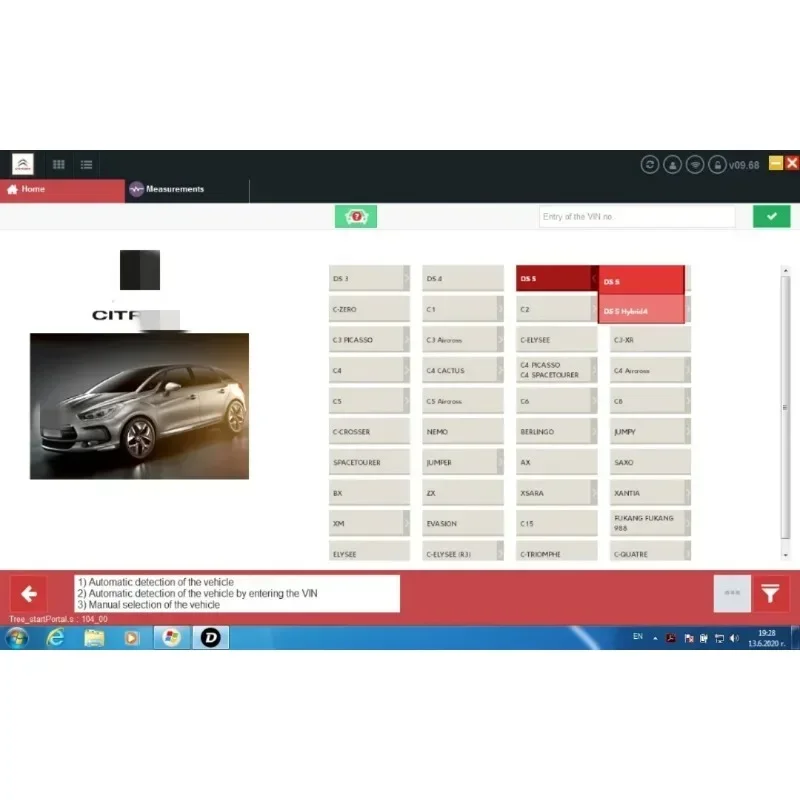800x800 pixels.
Task: Click the refresh circular icon
Action: [649, 165]
